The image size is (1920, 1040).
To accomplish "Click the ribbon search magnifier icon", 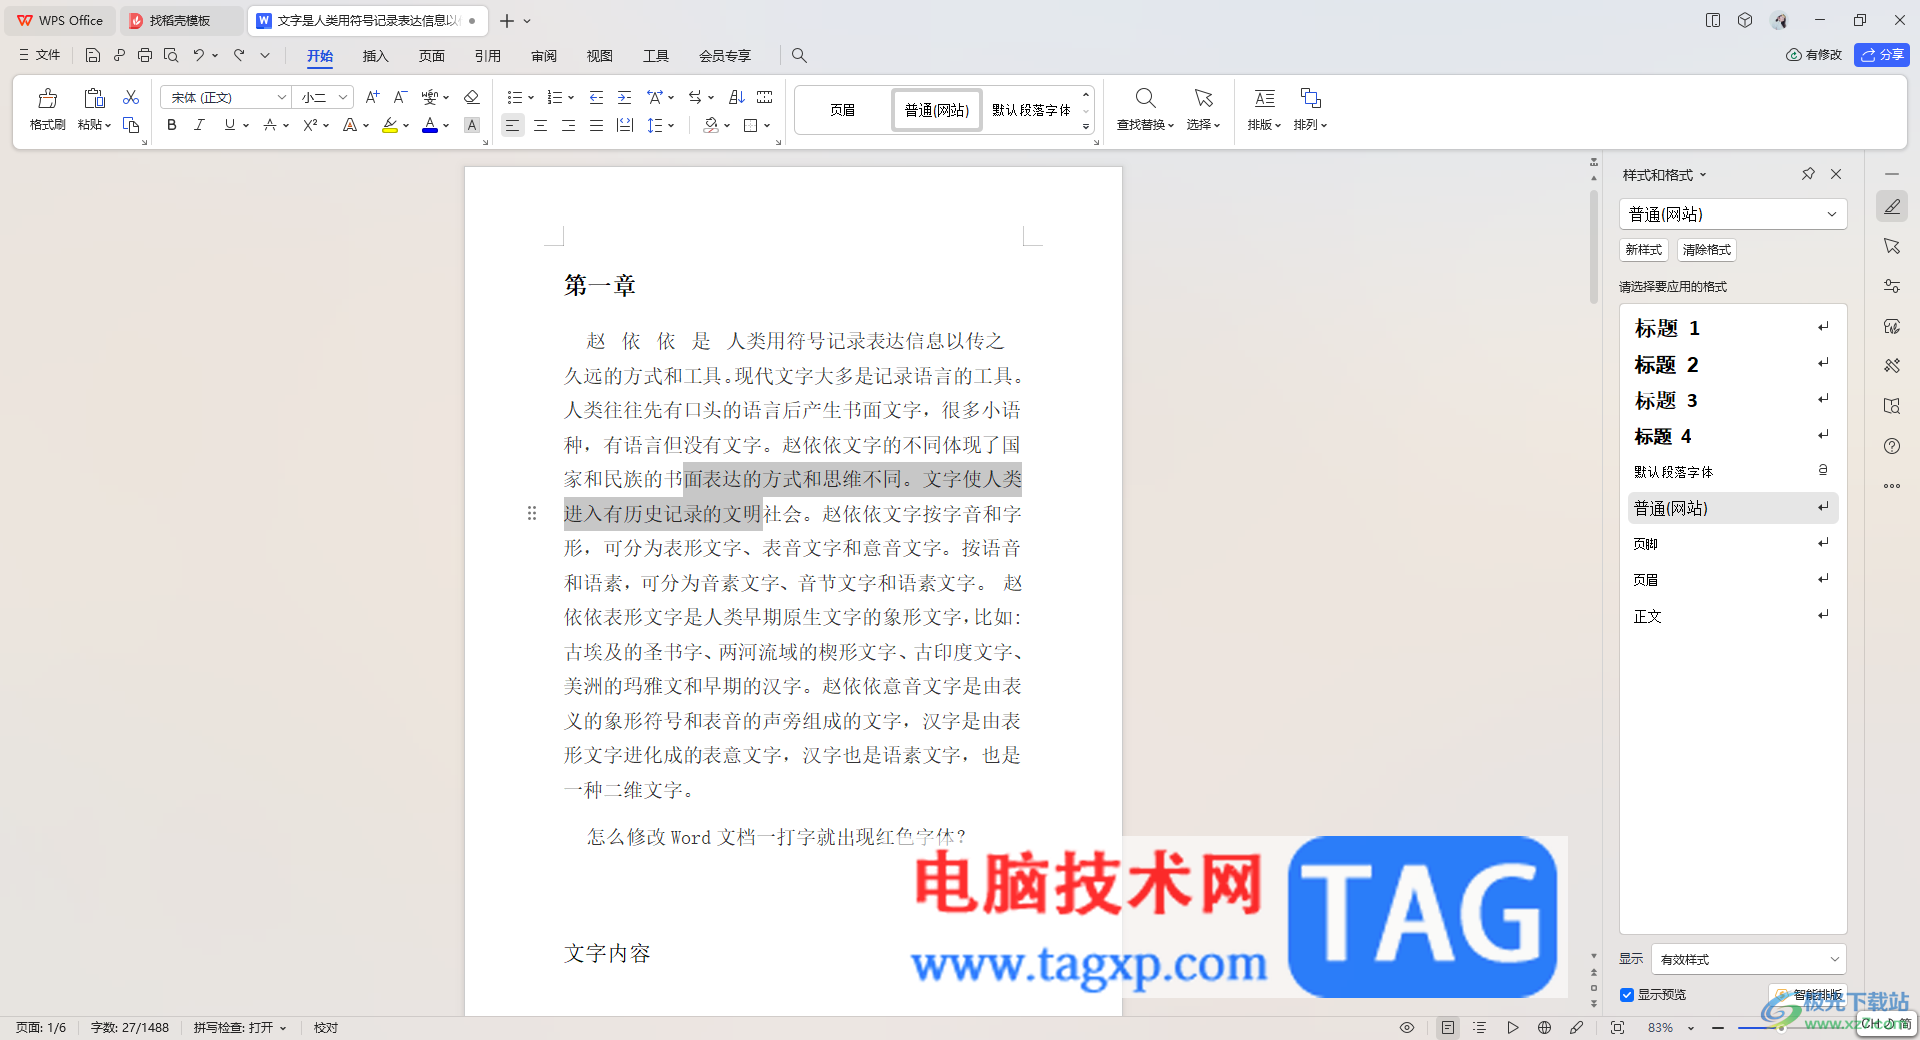I will point(799,55).
